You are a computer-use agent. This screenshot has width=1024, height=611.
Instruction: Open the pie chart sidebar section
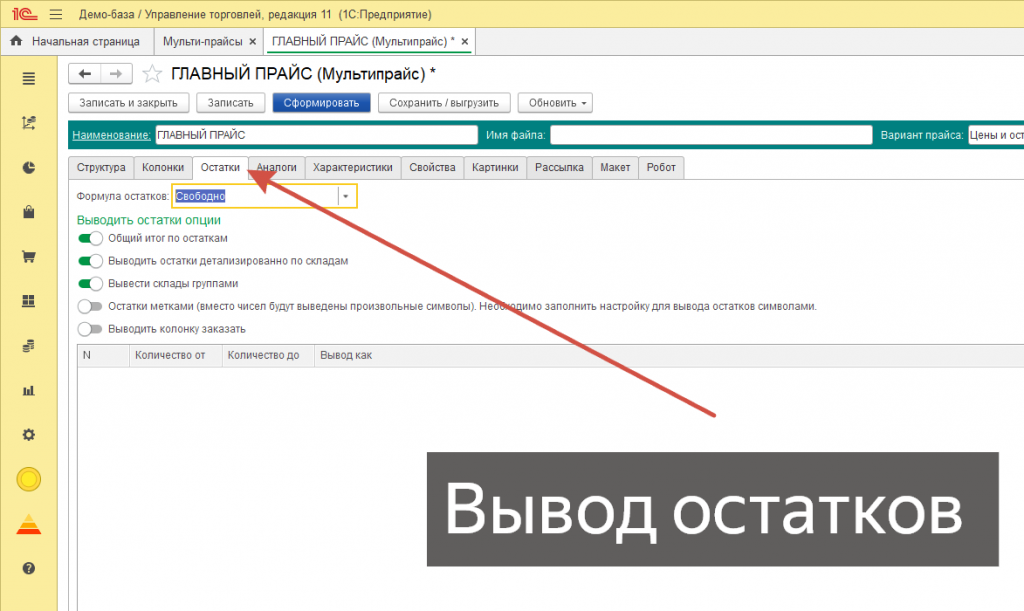[29, 168]
